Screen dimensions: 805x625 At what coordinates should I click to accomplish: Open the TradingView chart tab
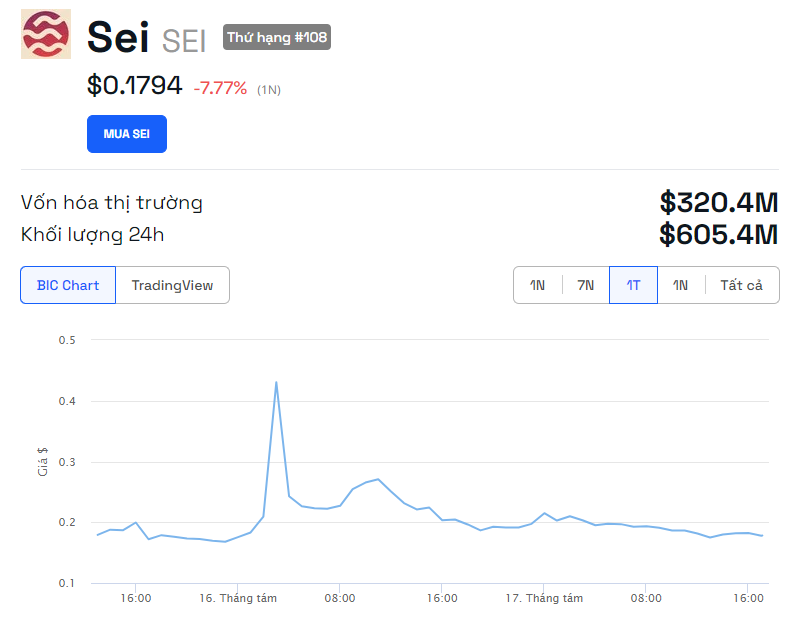(172, 285)
